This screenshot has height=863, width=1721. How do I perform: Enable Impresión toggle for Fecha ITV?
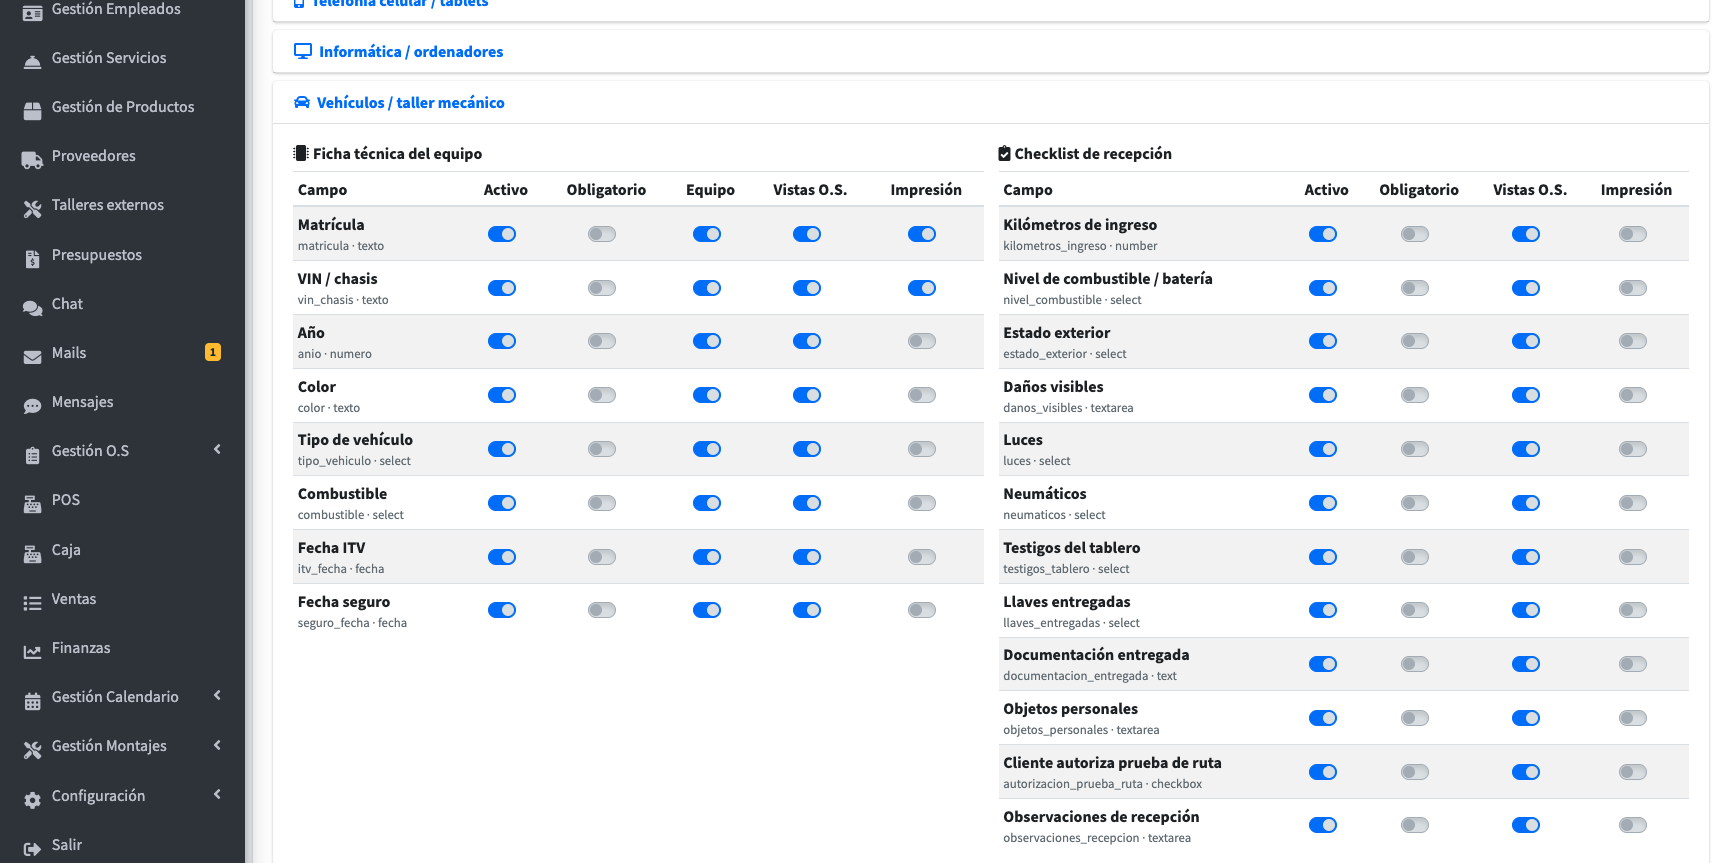(922, 557)
